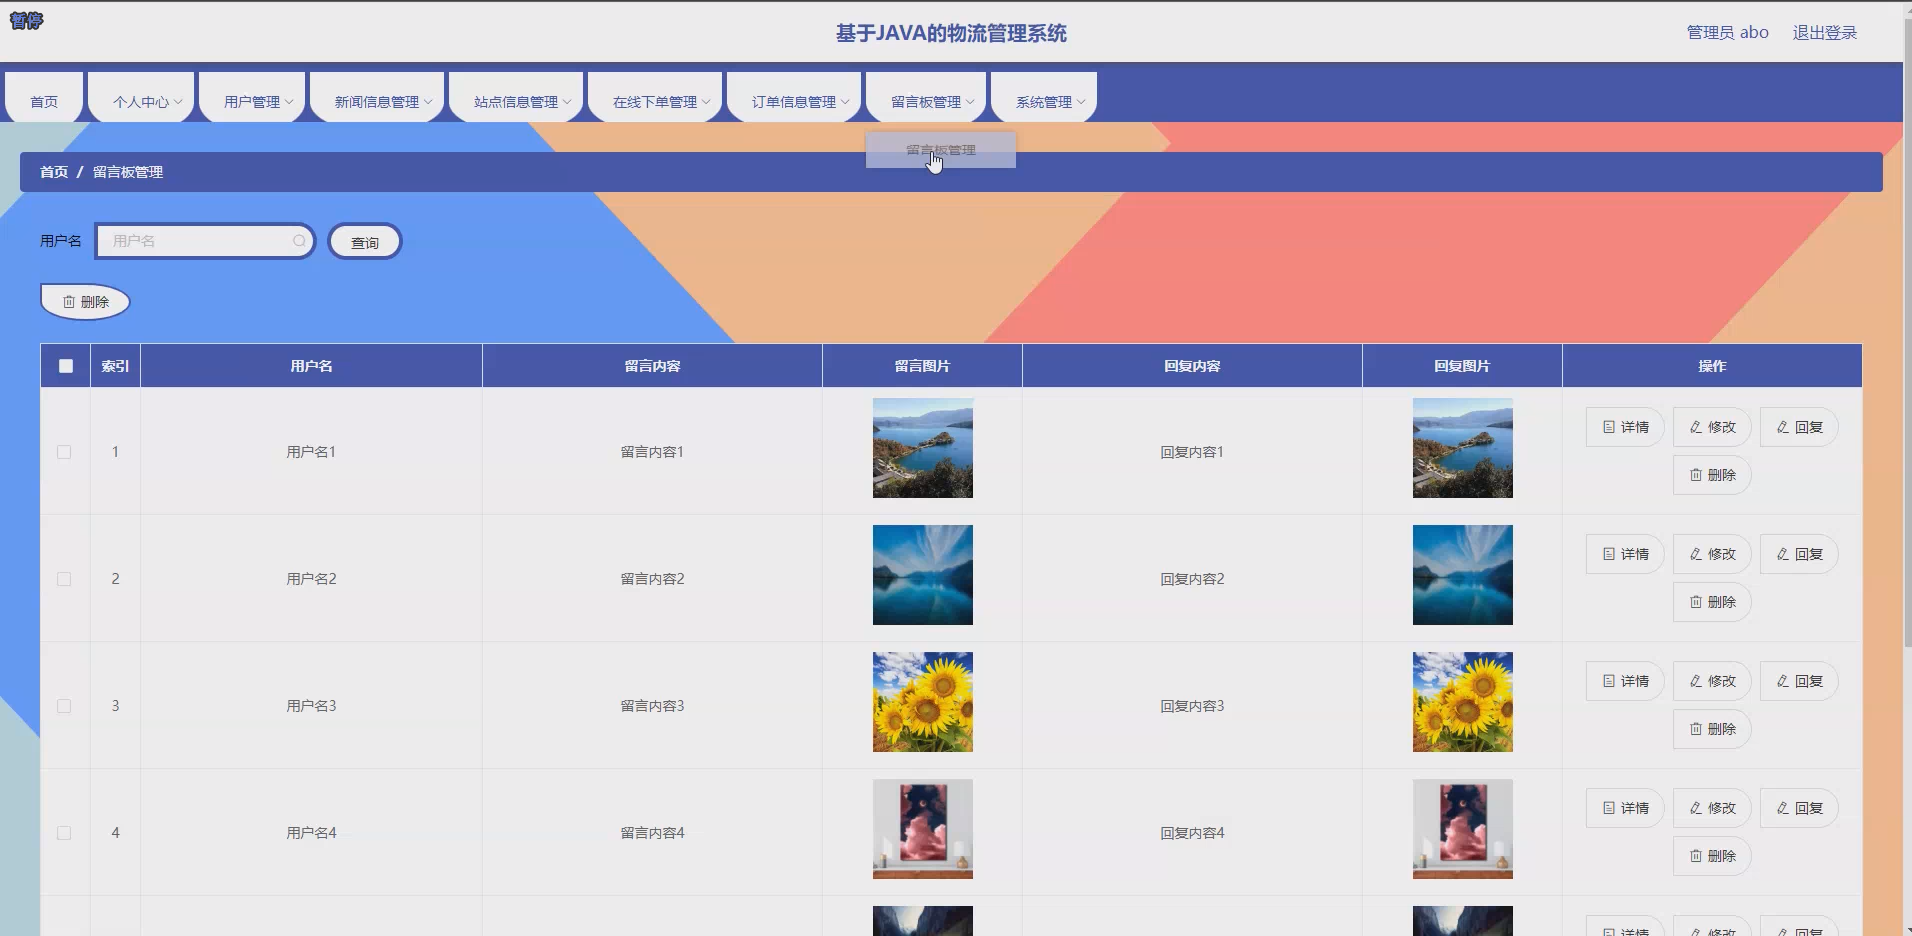The image size is (1912, 936).
Task: Delete the 用户名2 message row
Action: (1712, 602)
